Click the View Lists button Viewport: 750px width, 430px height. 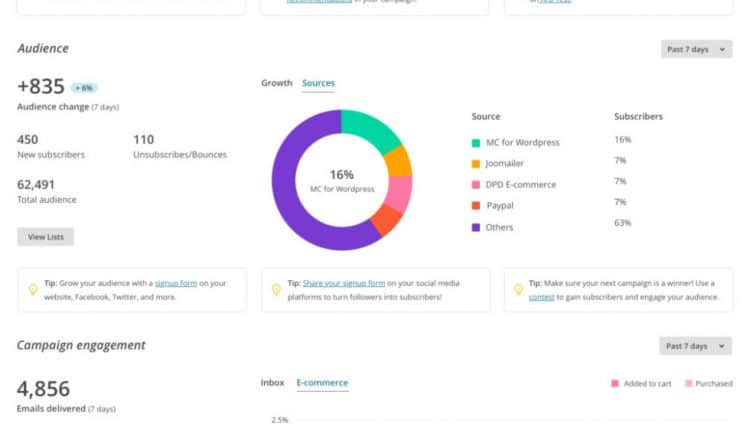45,237
